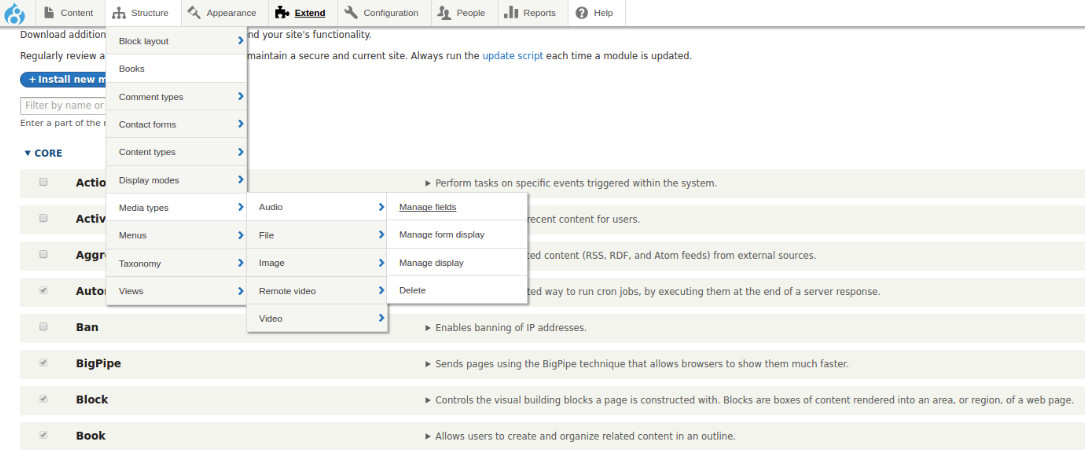Click the Block module name
1085x450 pixels.
(x=91, y=399)
